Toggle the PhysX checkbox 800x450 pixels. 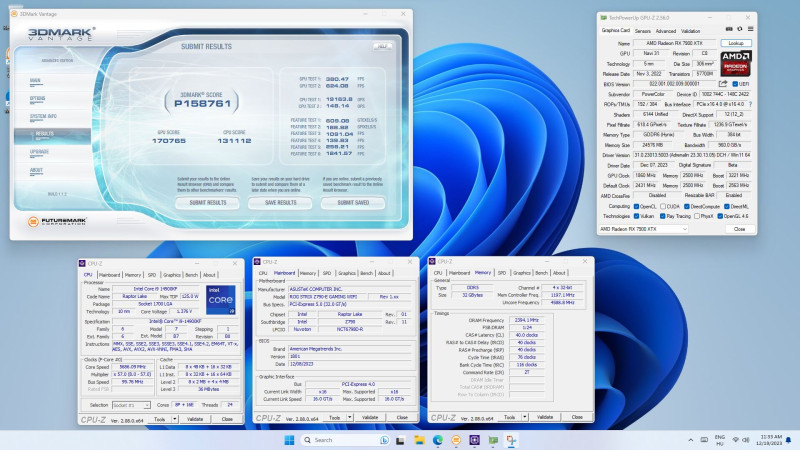coord(697,216)
